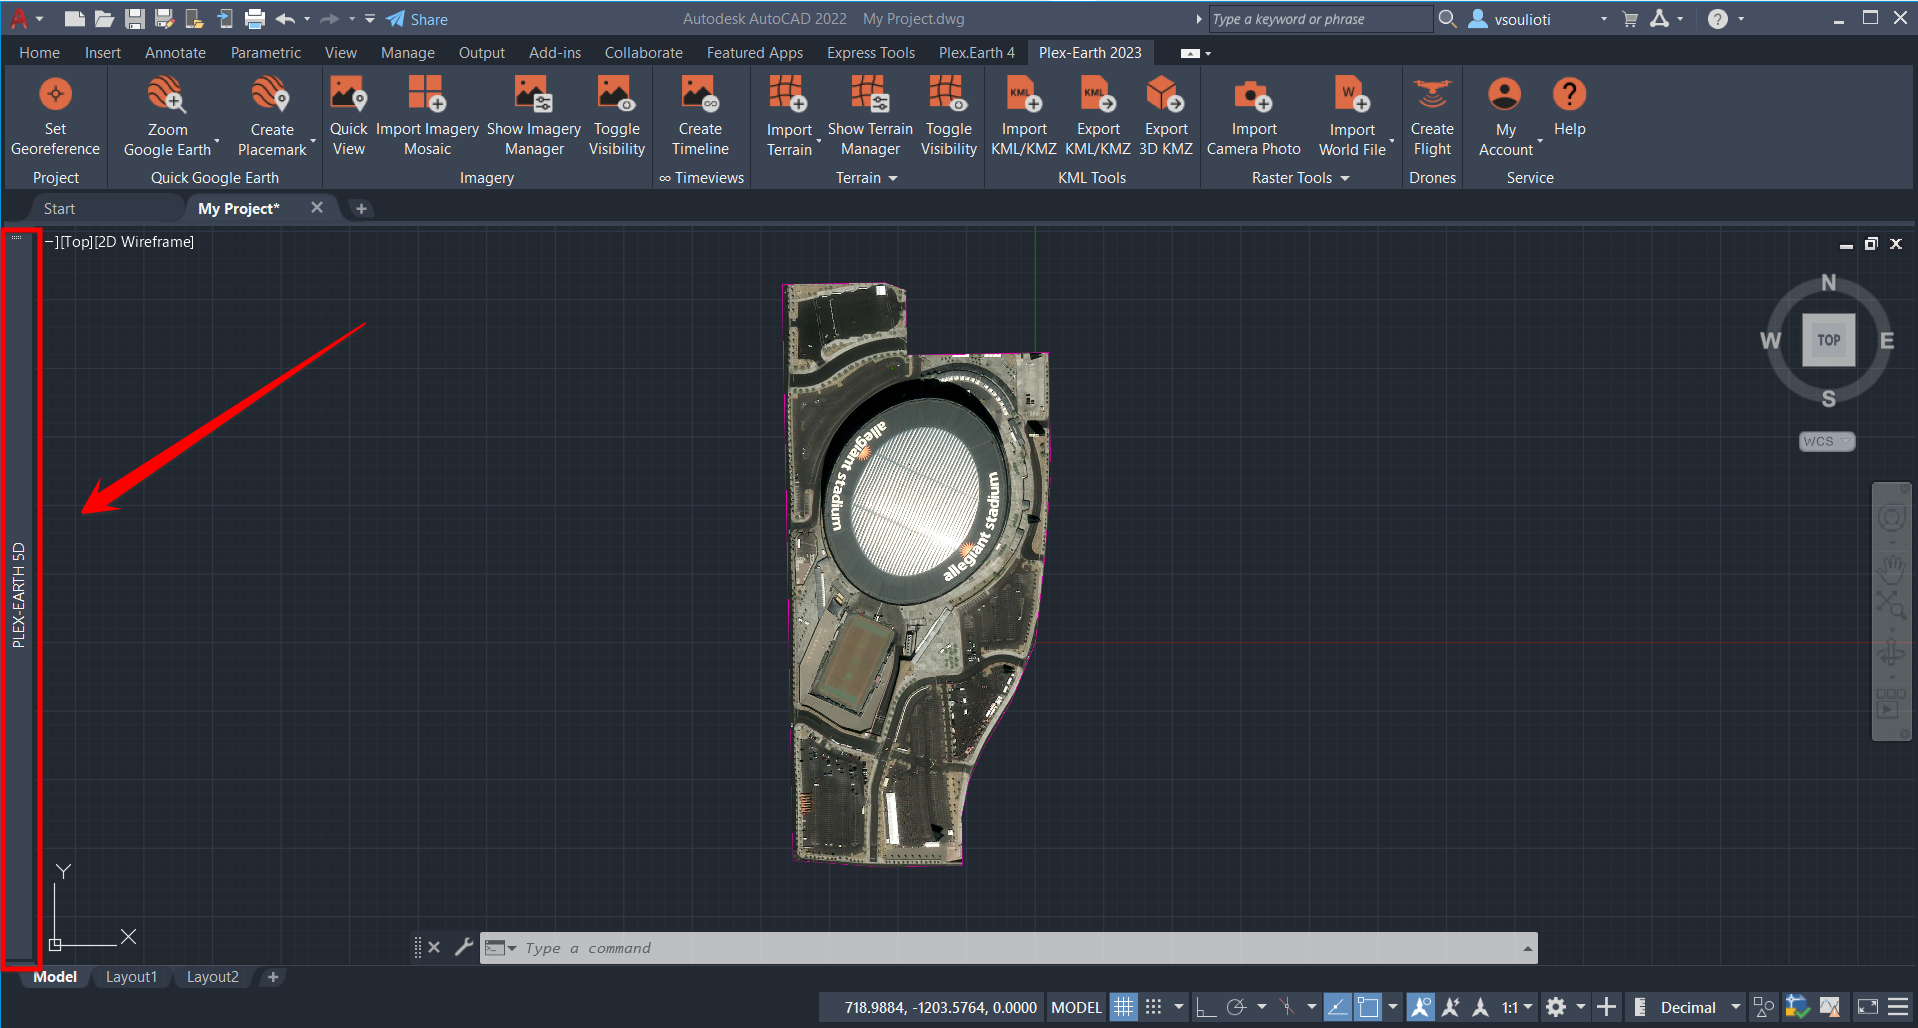1918x1028 pixels.
Task: Open the Import World File dropdown arrow
Action: pos(1391,142)
